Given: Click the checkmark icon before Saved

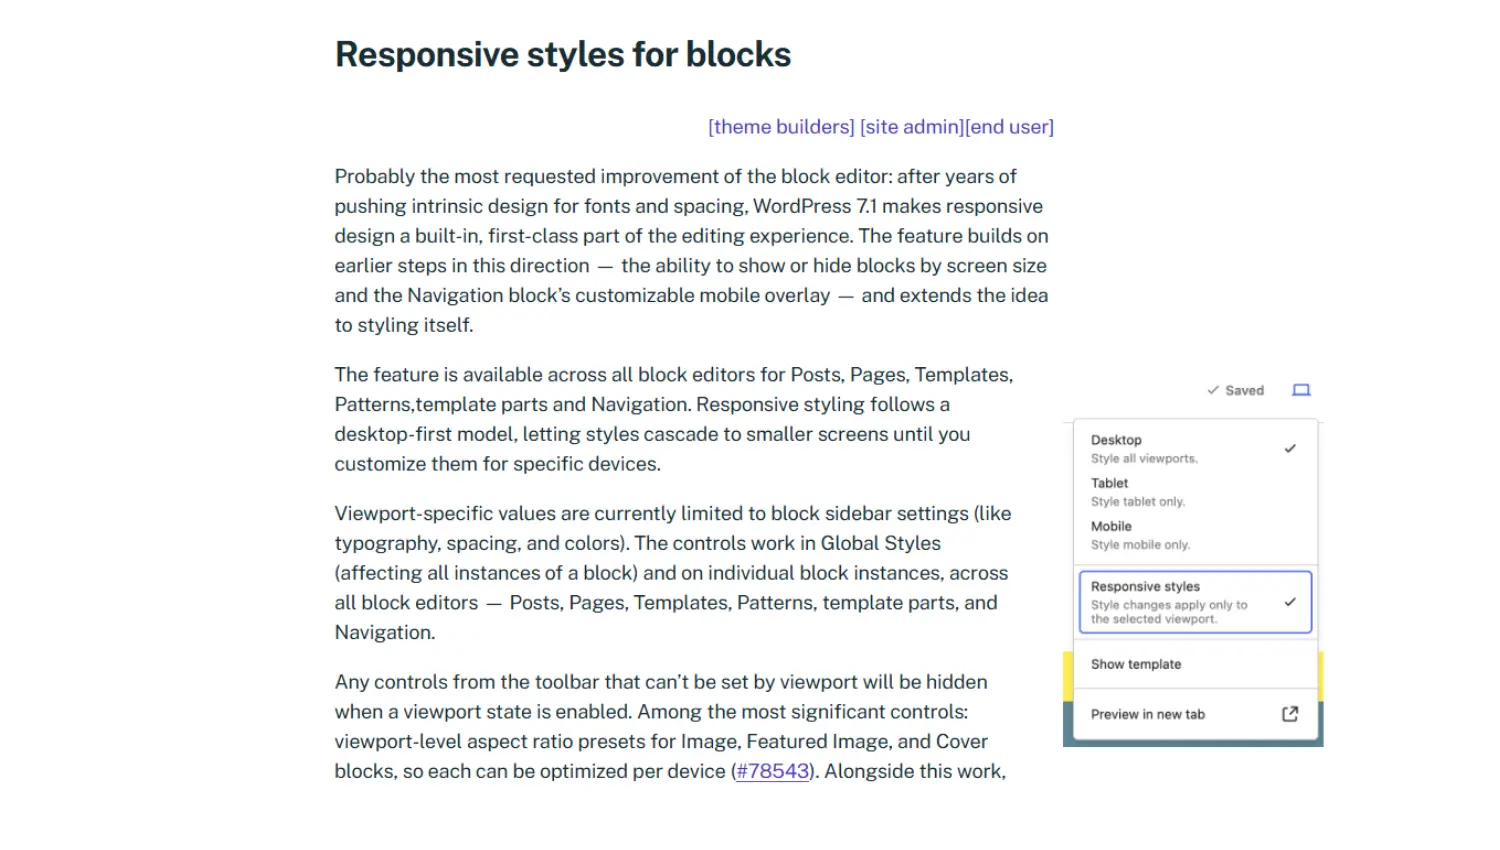Looking at the screenshot, I should coord(1213,390).
